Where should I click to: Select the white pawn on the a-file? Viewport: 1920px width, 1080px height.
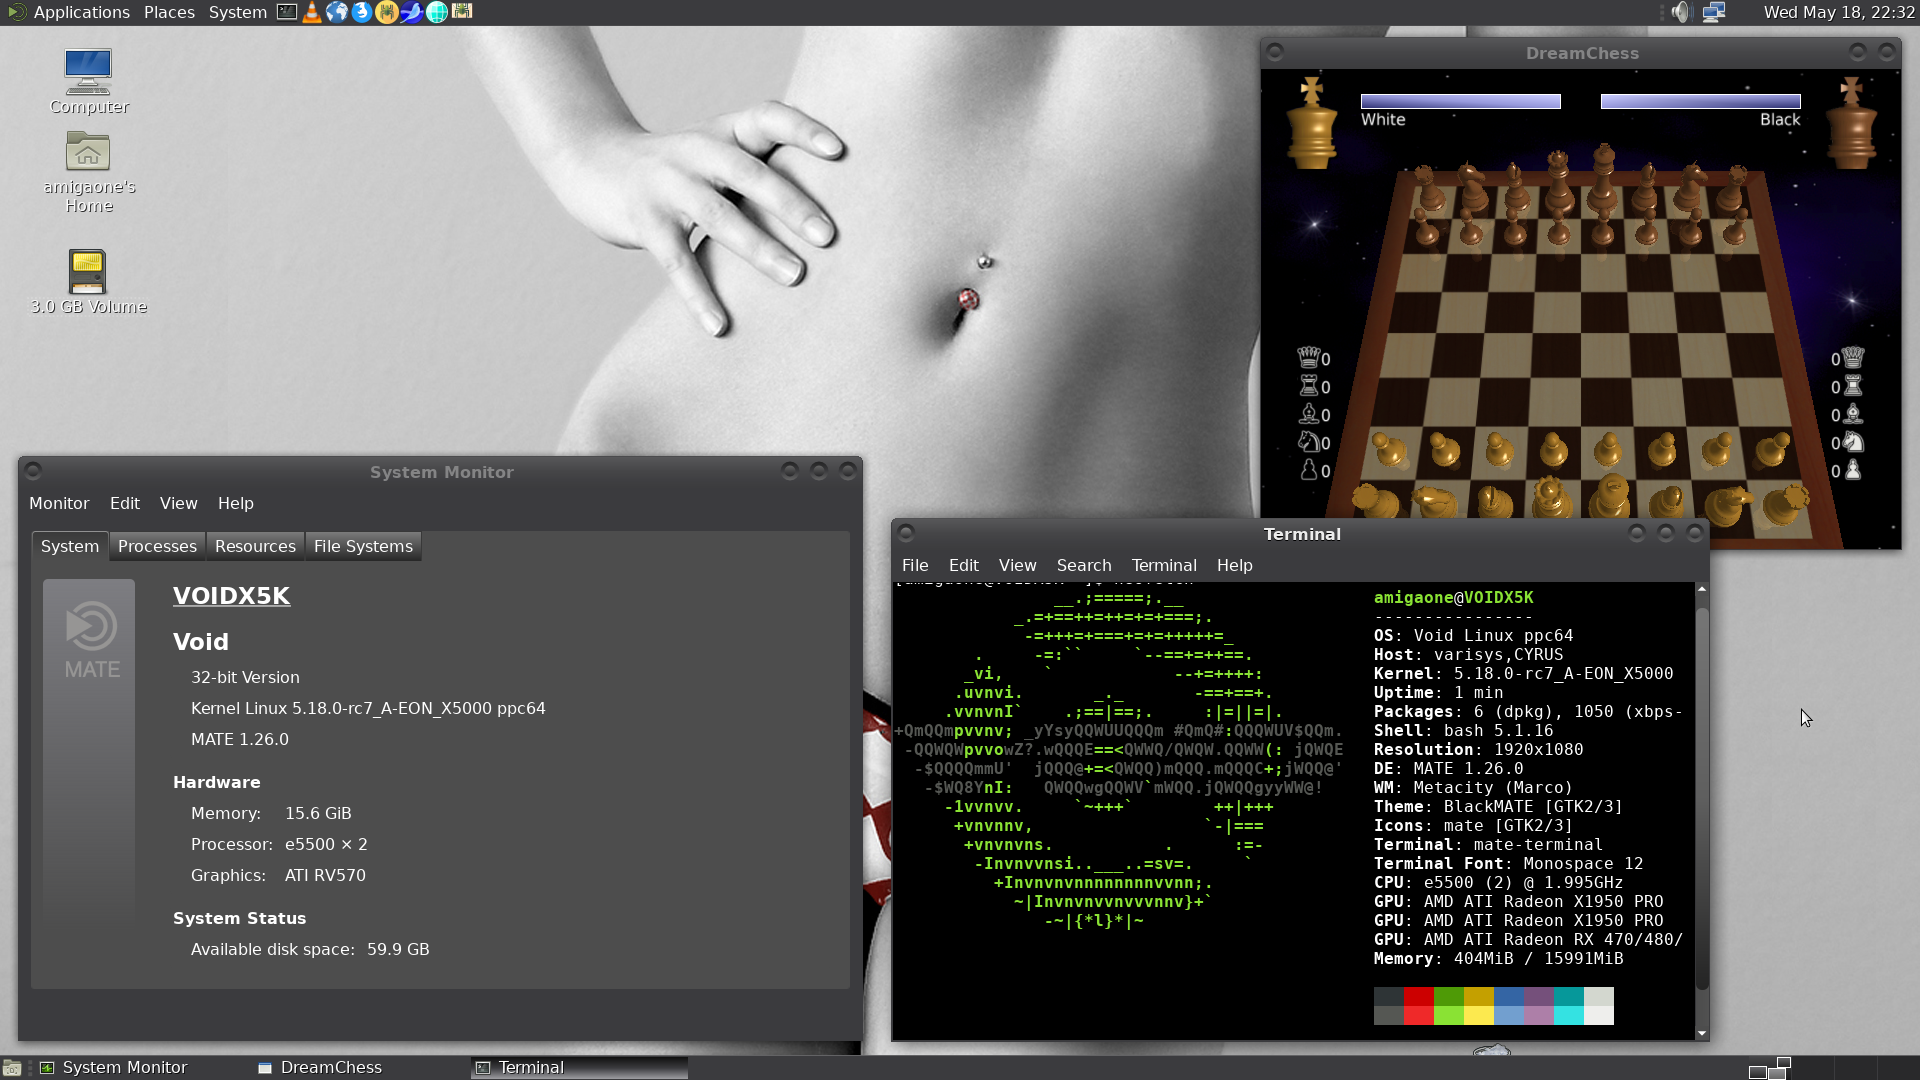pos(1389,449)
